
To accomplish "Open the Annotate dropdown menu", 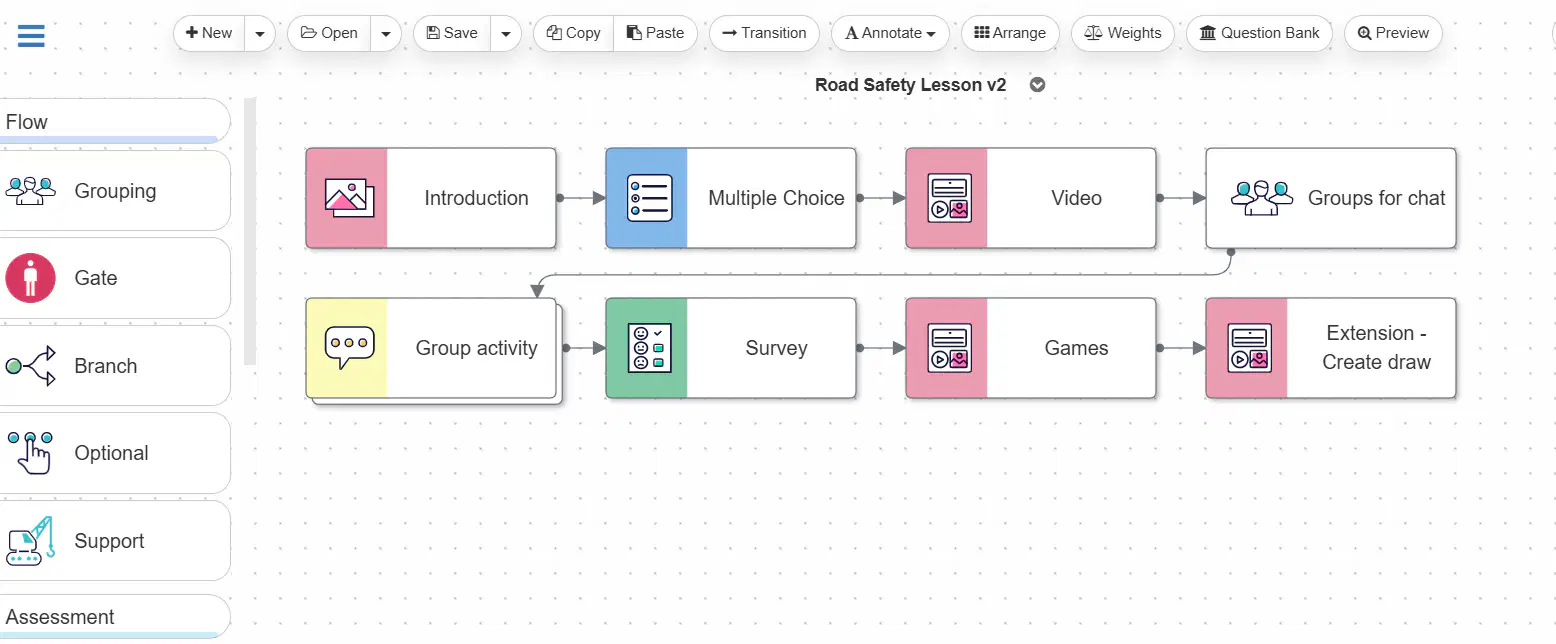I will click(891, 33).
